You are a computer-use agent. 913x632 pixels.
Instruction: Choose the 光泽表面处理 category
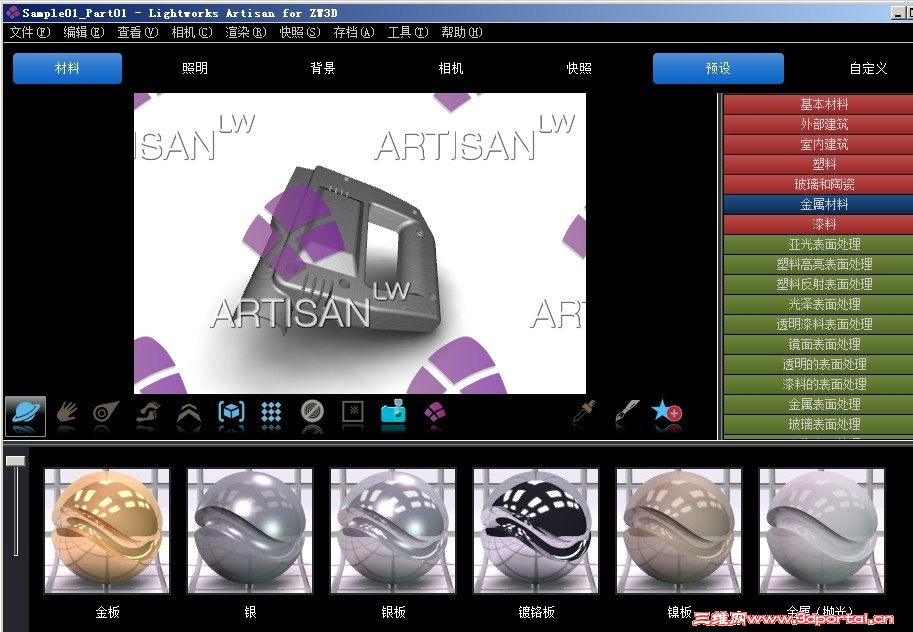[818, 304]
